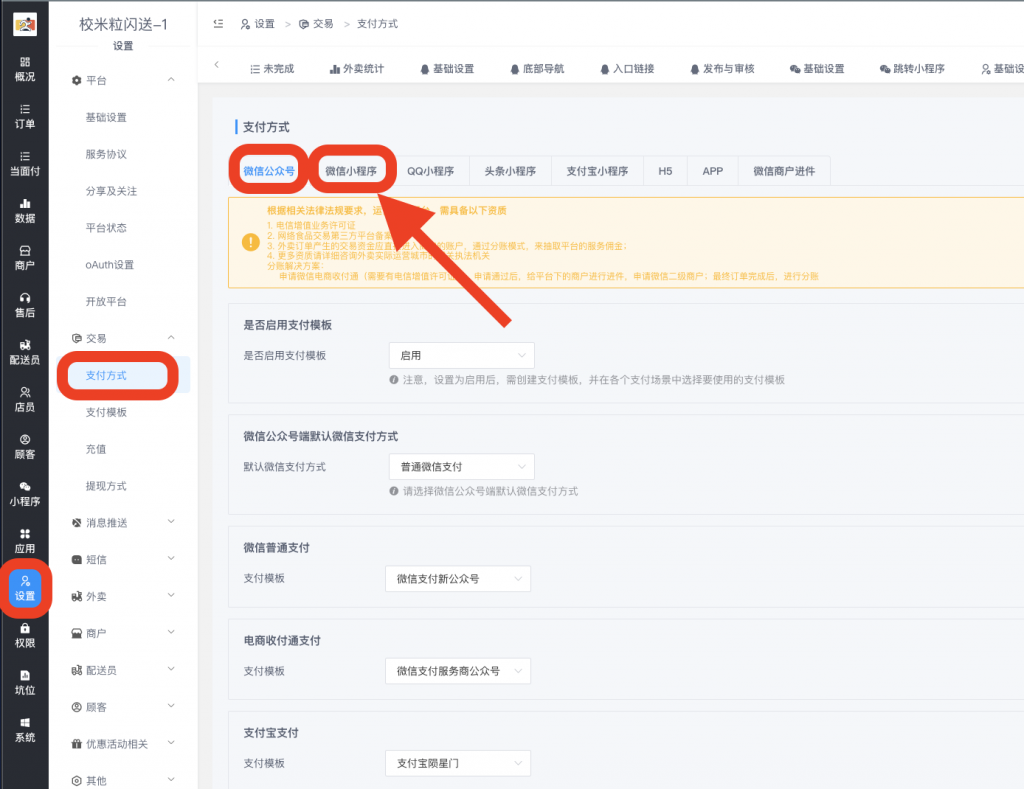This screenshot has width=1024, height=789.
Task: Open the 商户 sidebar section
Action: pyautogui.click(x=24, y=257)
